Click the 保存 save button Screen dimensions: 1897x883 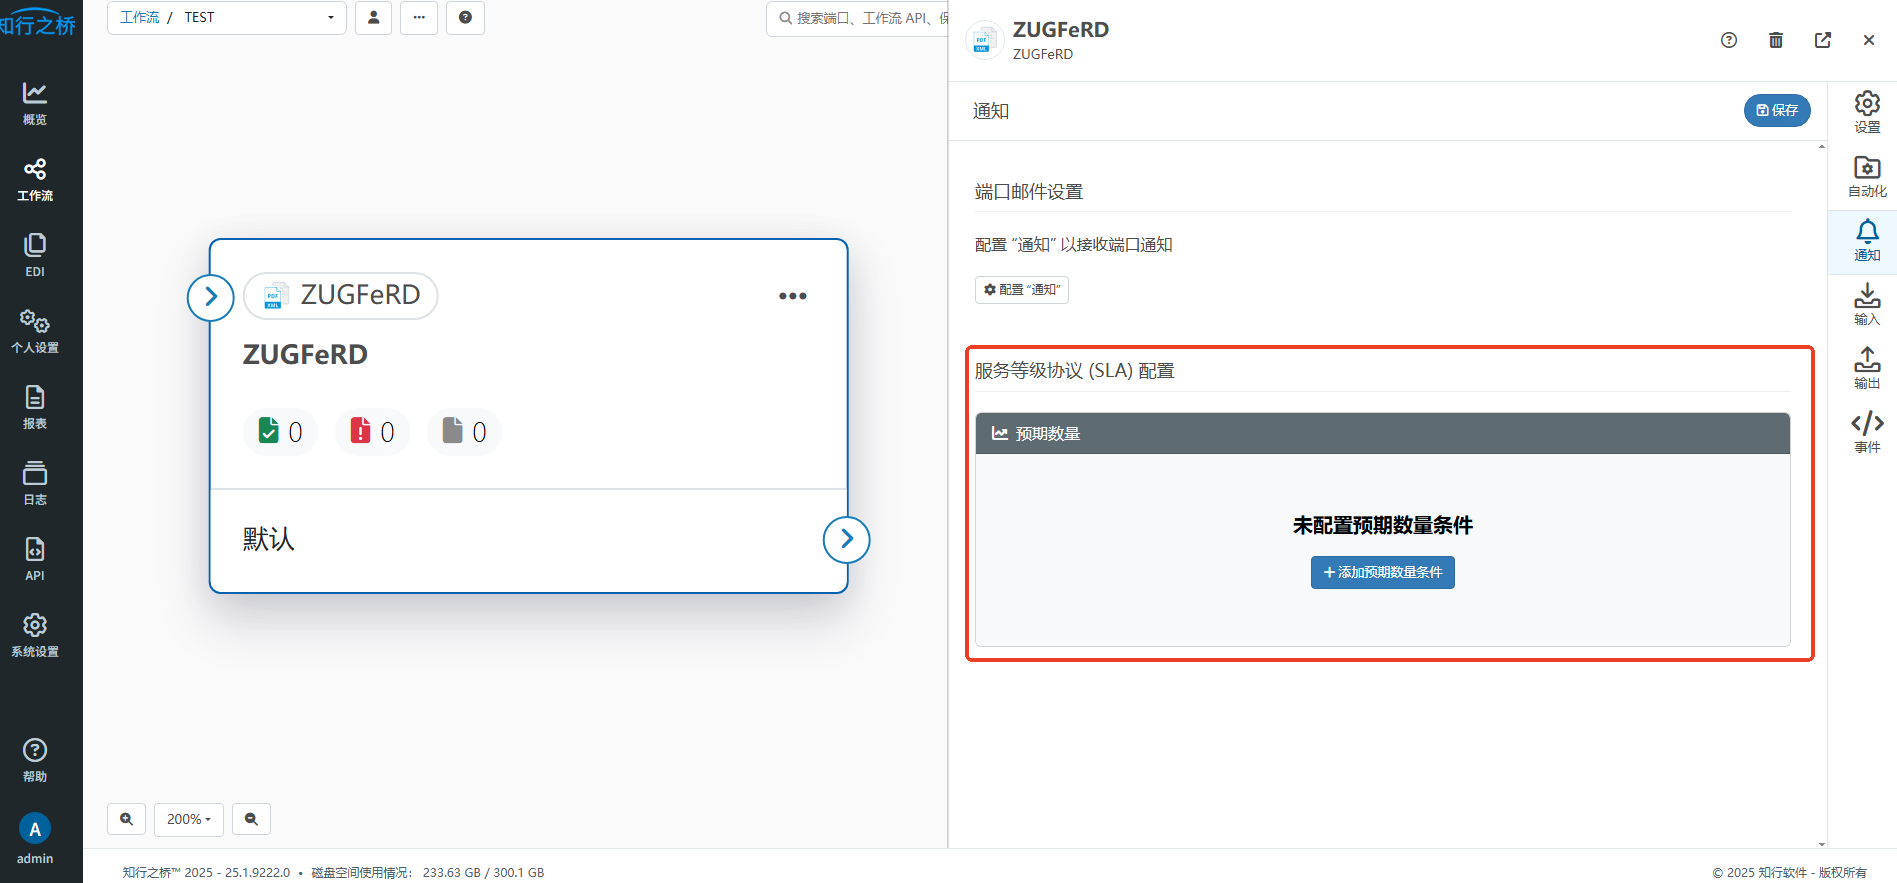click(1776, 111)
